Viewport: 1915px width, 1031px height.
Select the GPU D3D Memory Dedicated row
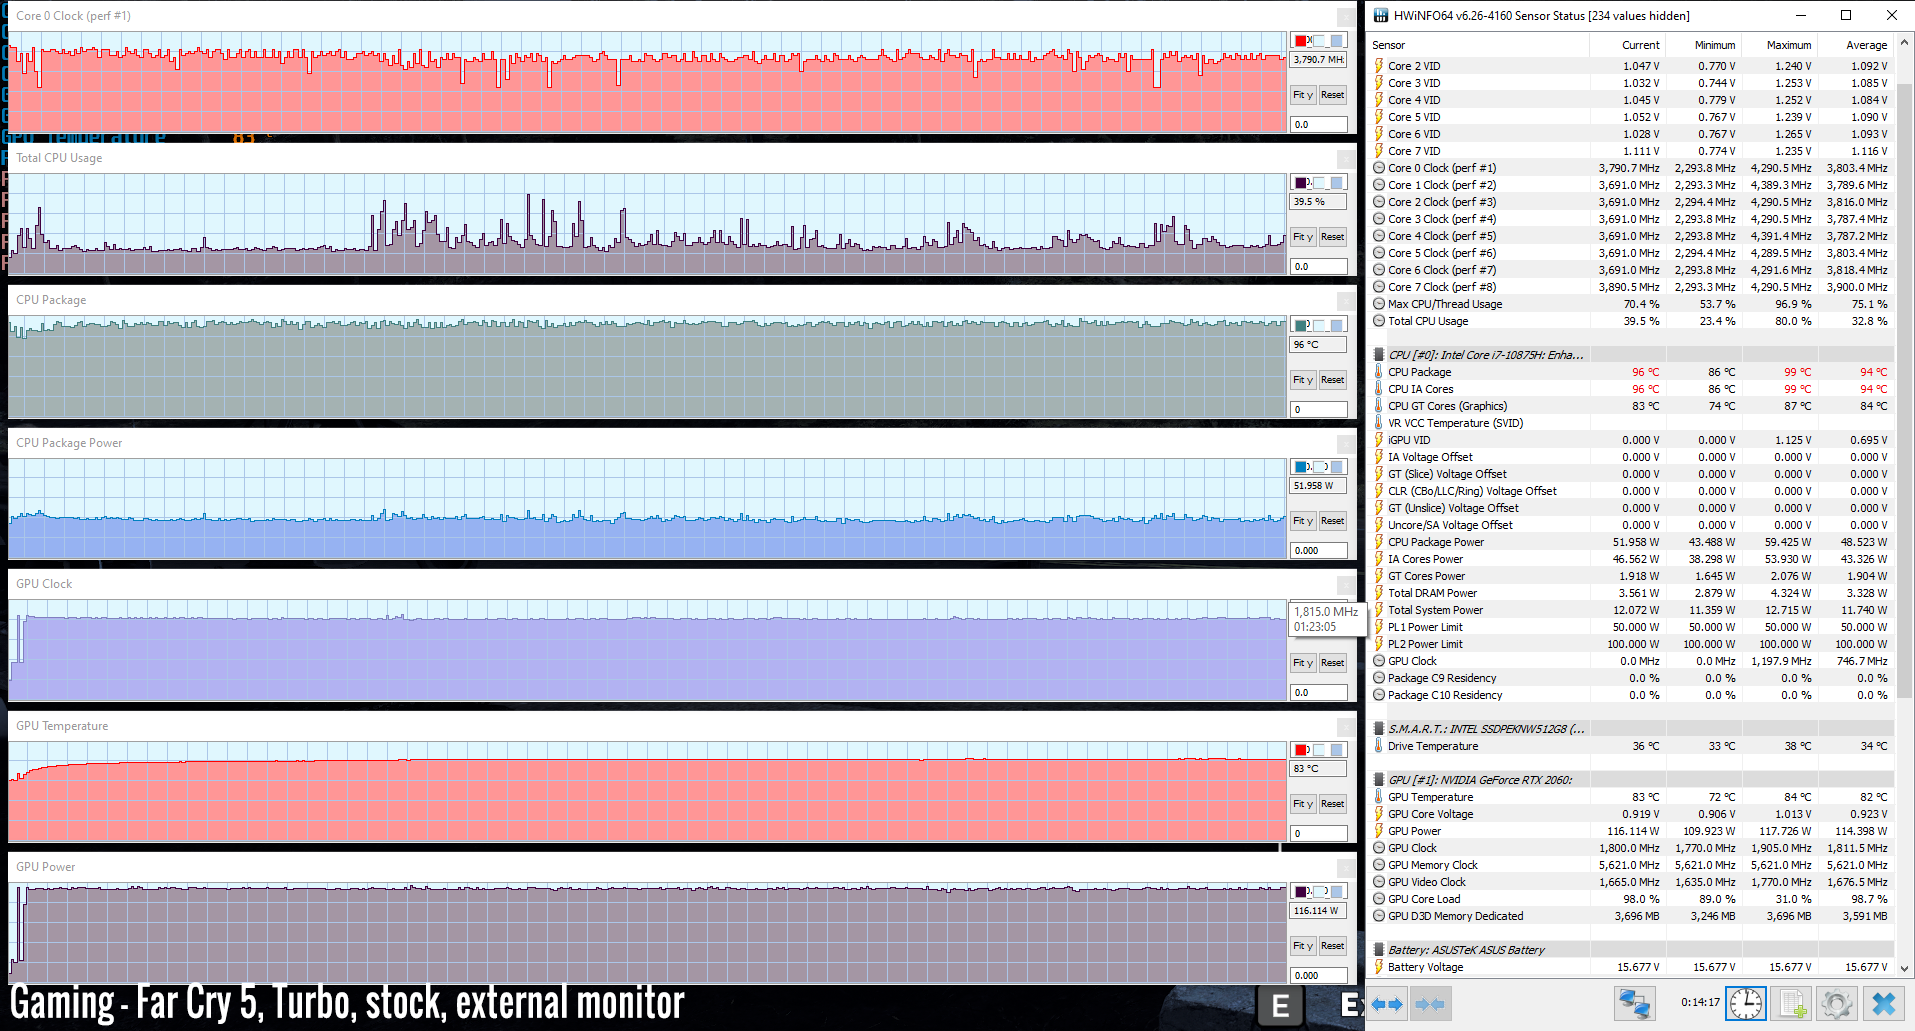1631,916
